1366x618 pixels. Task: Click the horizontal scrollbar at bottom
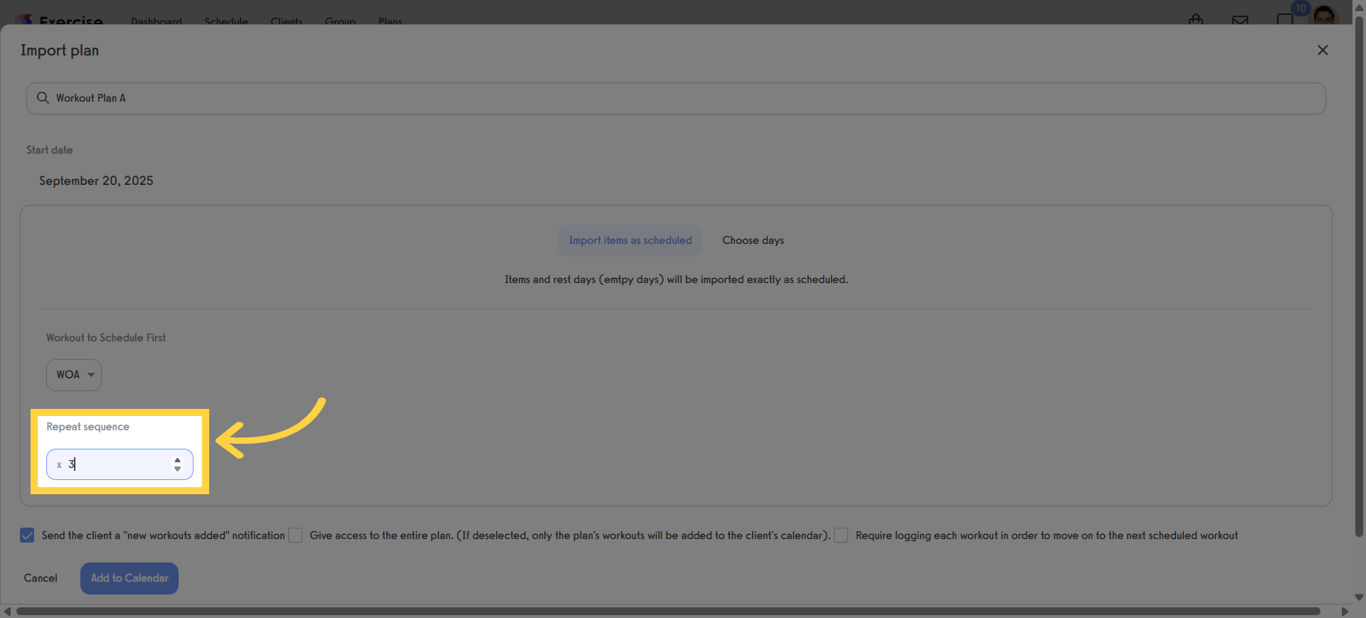tap(668, 611)
